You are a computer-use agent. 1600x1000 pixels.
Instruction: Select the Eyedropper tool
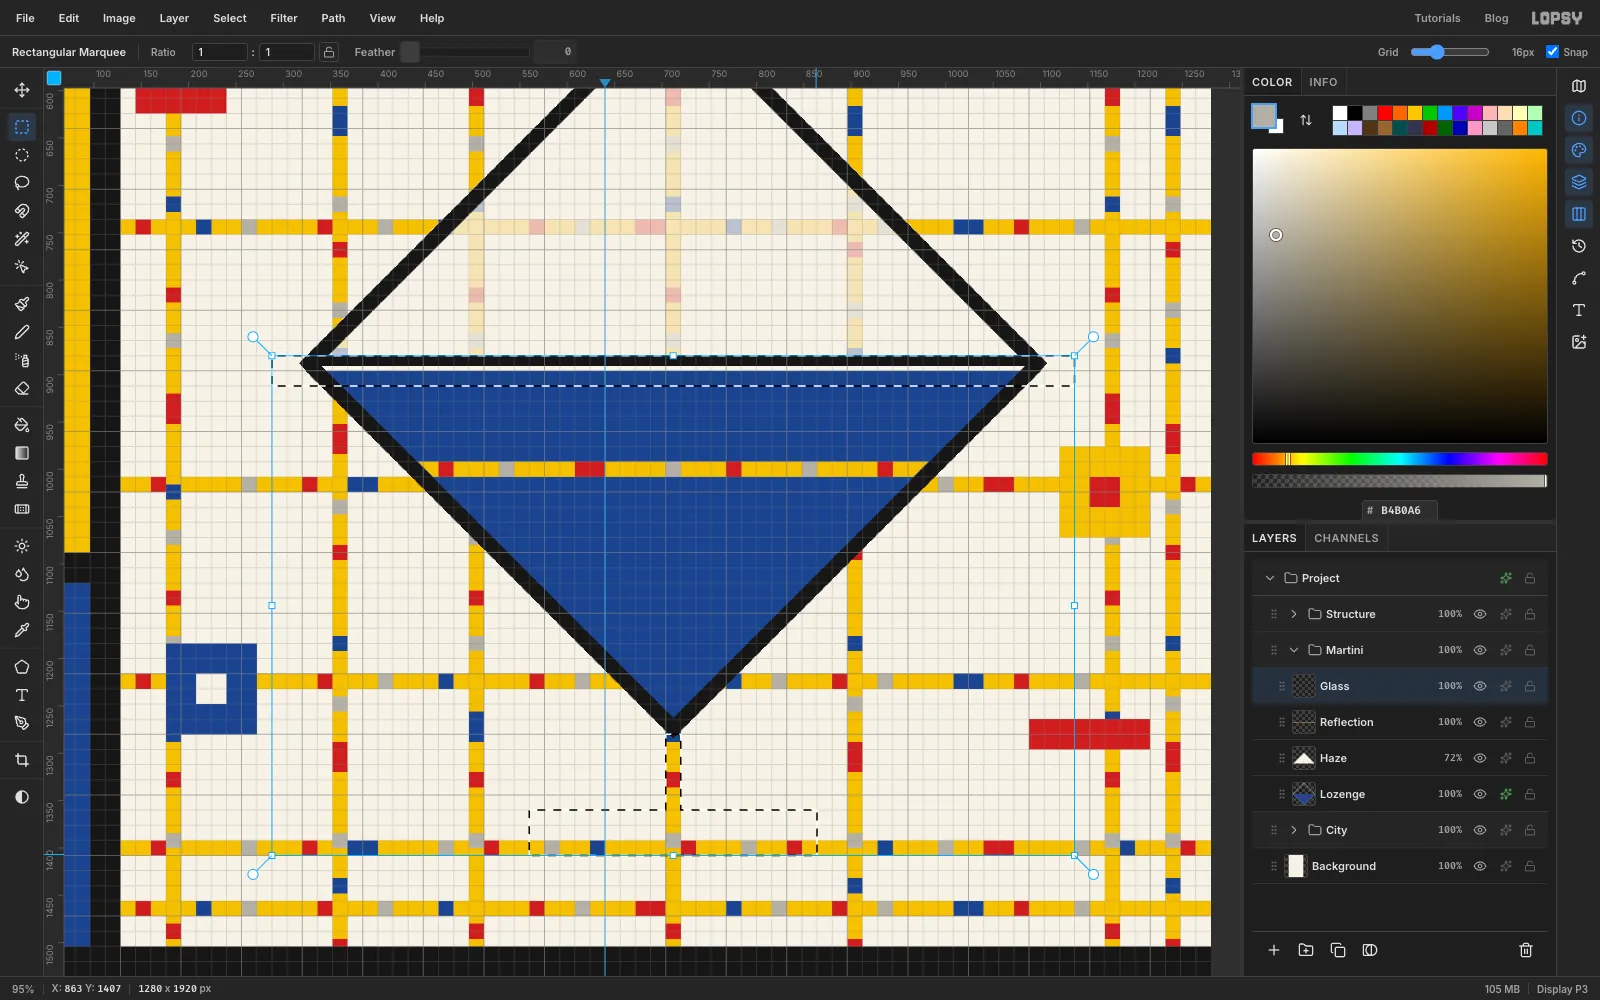click(22, 630)
